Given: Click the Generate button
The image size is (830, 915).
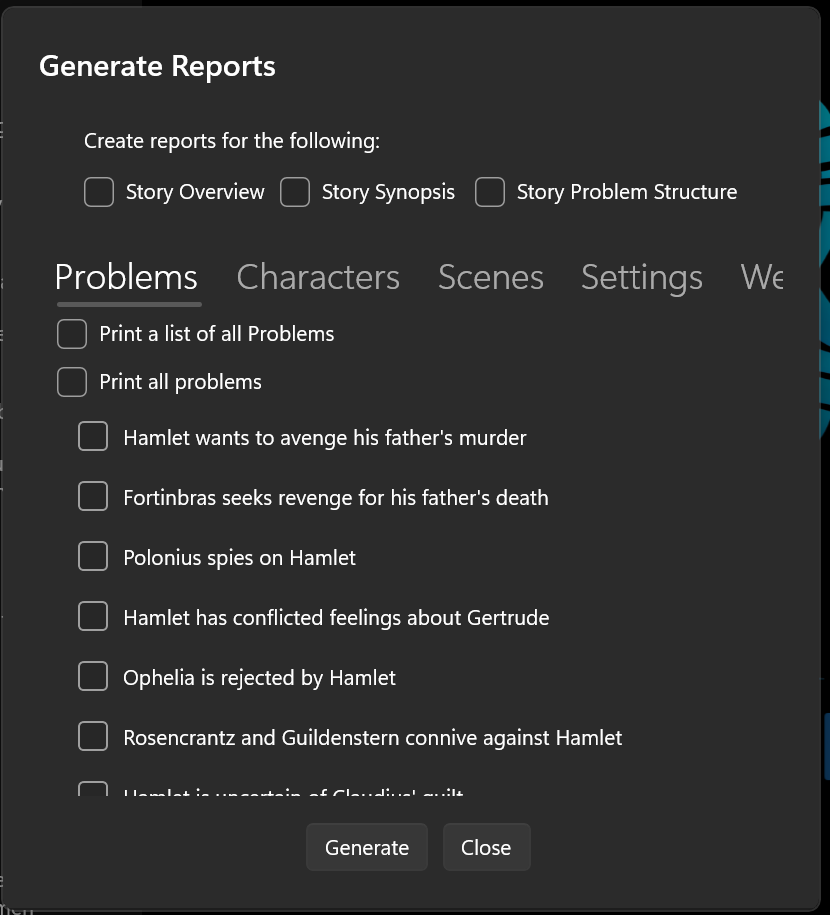Looking at the screenshot, I should point(367,847).
